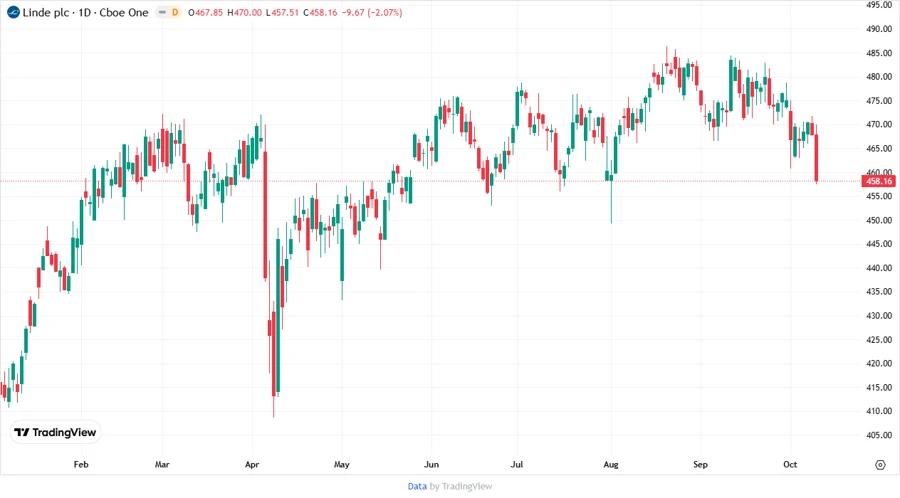Click the open price value O467.85
Screen dimensions: 900x498
[207, 12]
